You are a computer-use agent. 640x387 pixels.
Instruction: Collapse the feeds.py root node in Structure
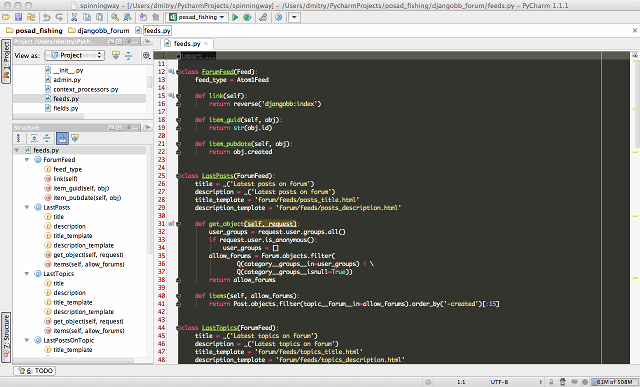[17, 150]
